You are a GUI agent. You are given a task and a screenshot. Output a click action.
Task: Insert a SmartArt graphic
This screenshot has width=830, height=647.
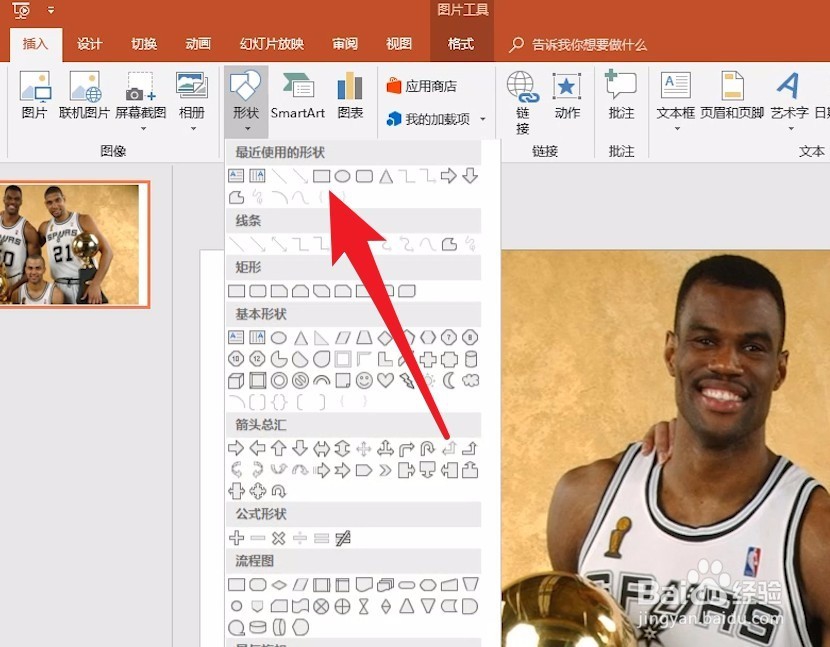click(x=297, y=95)
